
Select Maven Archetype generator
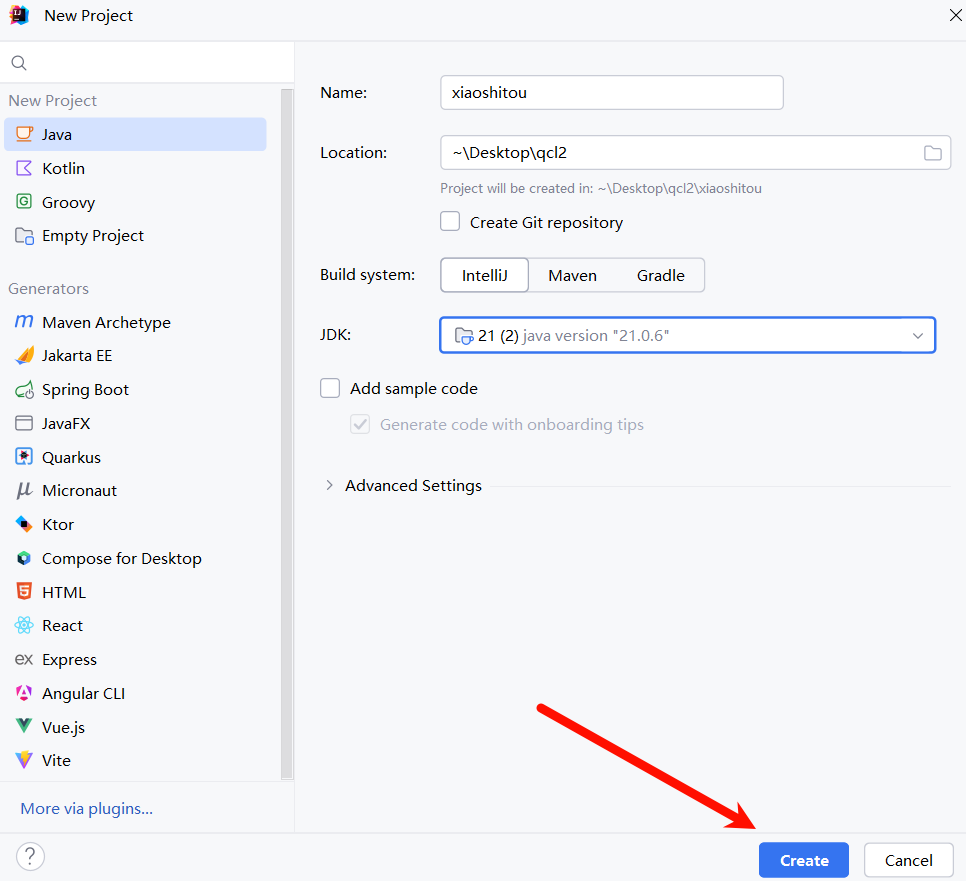135,322
